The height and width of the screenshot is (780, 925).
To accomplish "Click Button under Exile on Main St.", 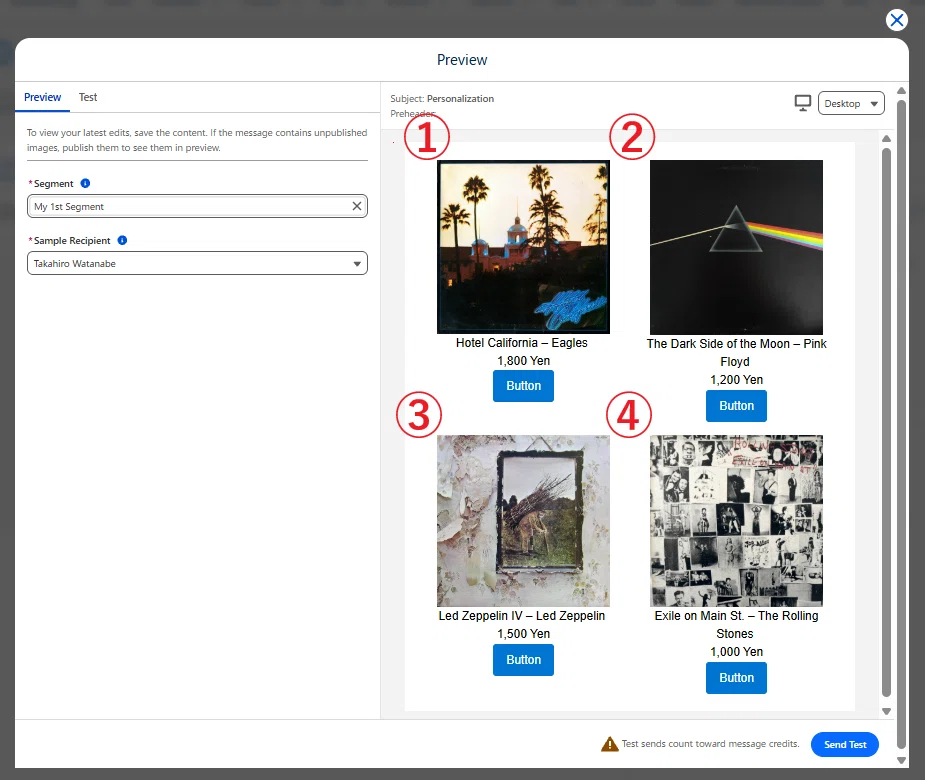I will tap(736, 678).
